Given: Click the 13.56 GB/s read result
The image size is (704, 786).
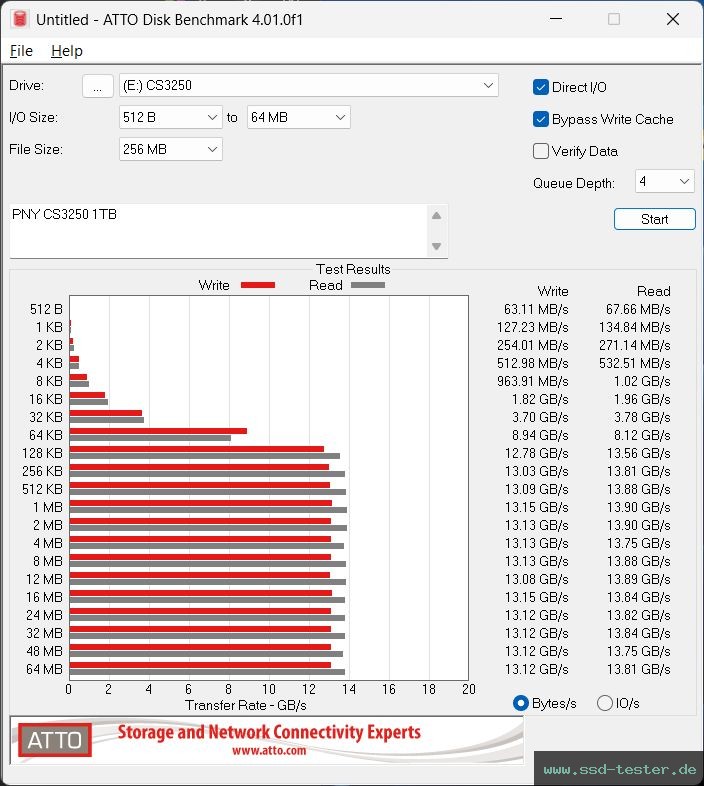Looking at the screenshot, I should pyautogui.click(x=639, y=453).
